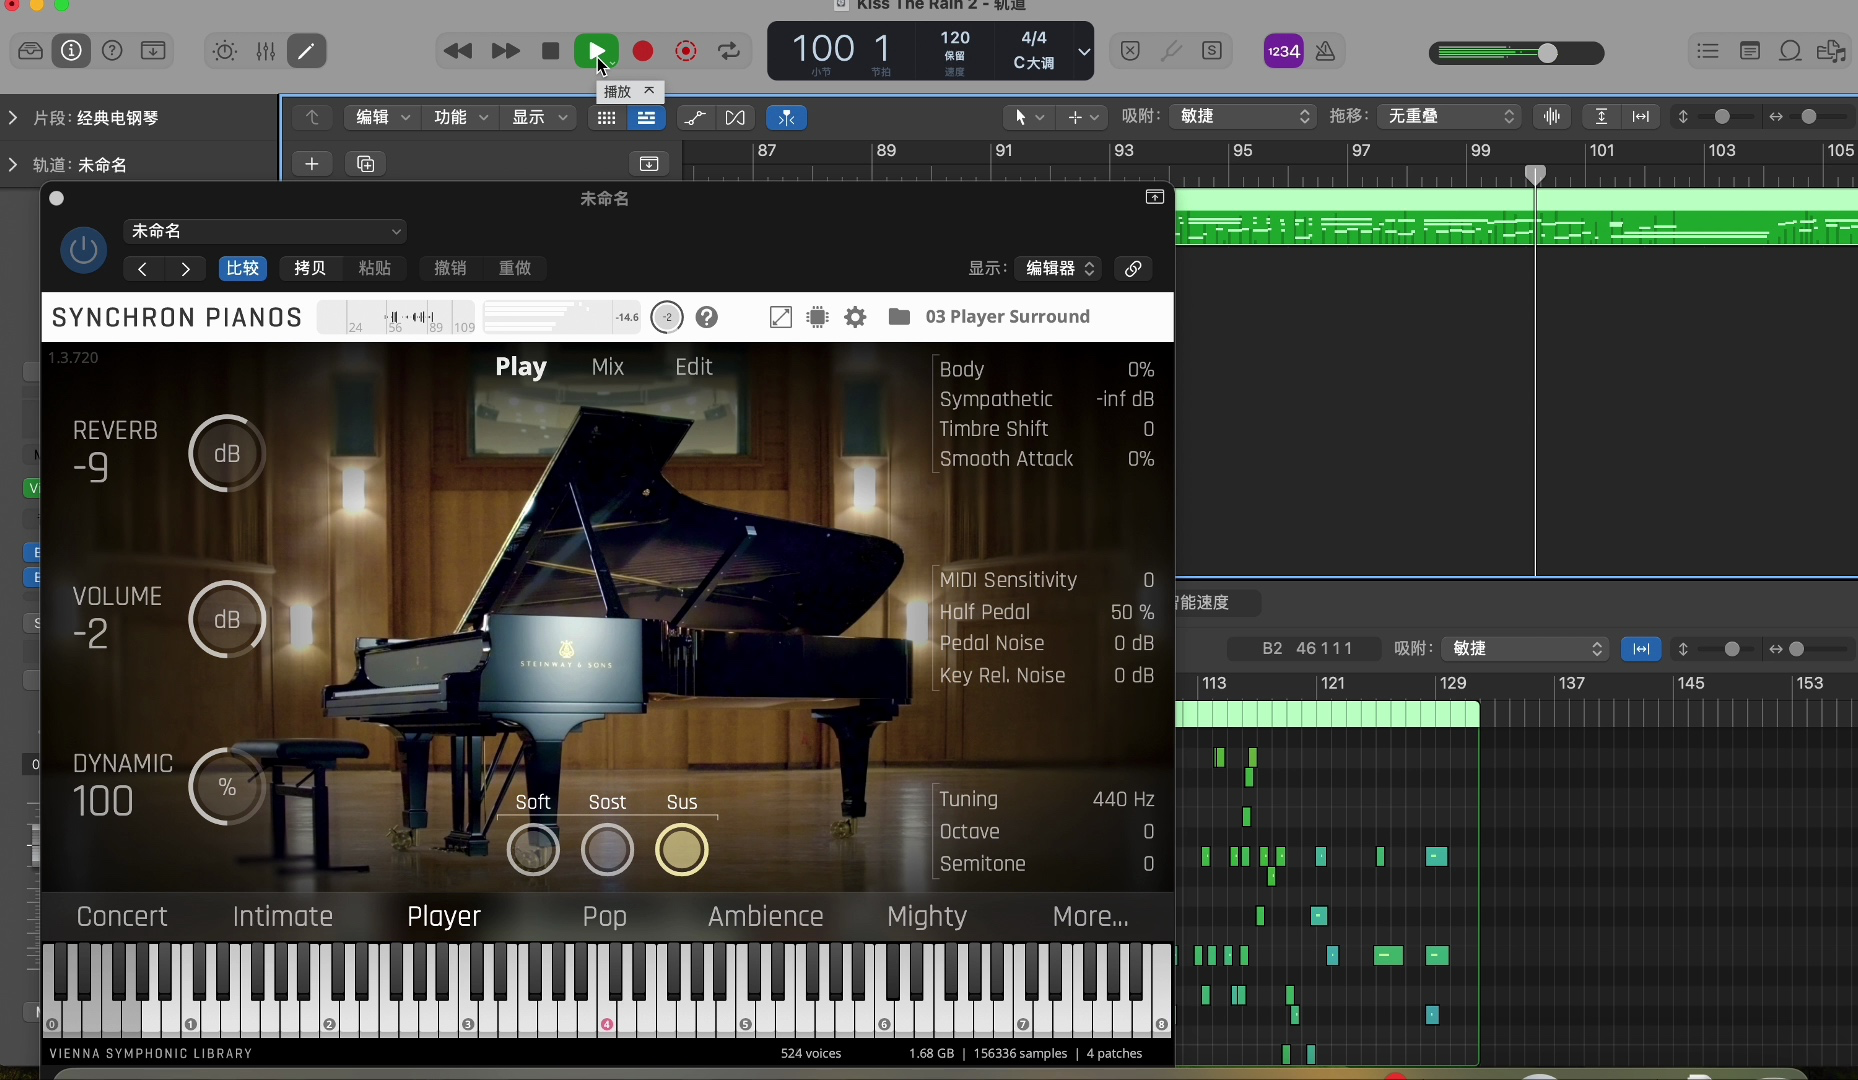This screenshot has width=1858, height=1080.
Task: Click the Capture Recording button
Action: pyautogui.click(x=686, y=51)
